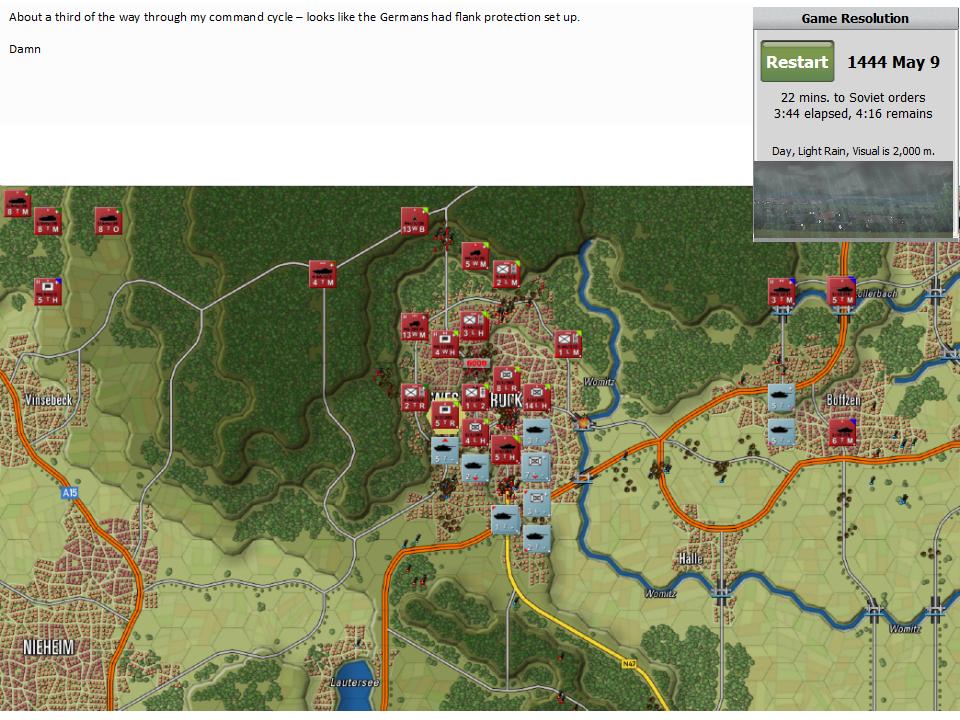Select the red 6 T M tank counter in Boffzen
The image size is (960, 720).
(842, 432)
